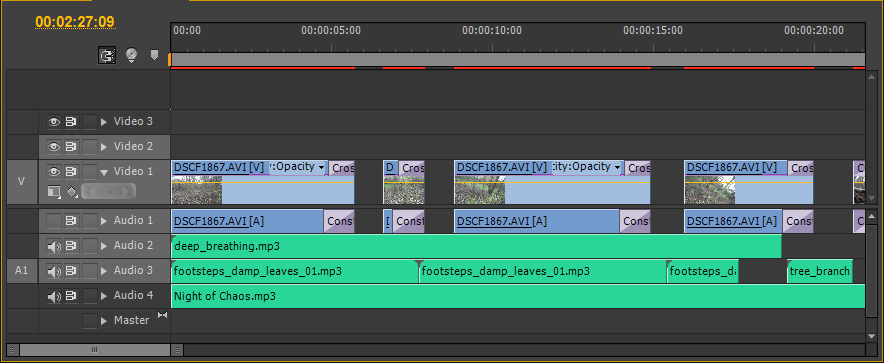Expand the Master track
Viewport: 884px width, 363px height.
click(x=104, y=321)
